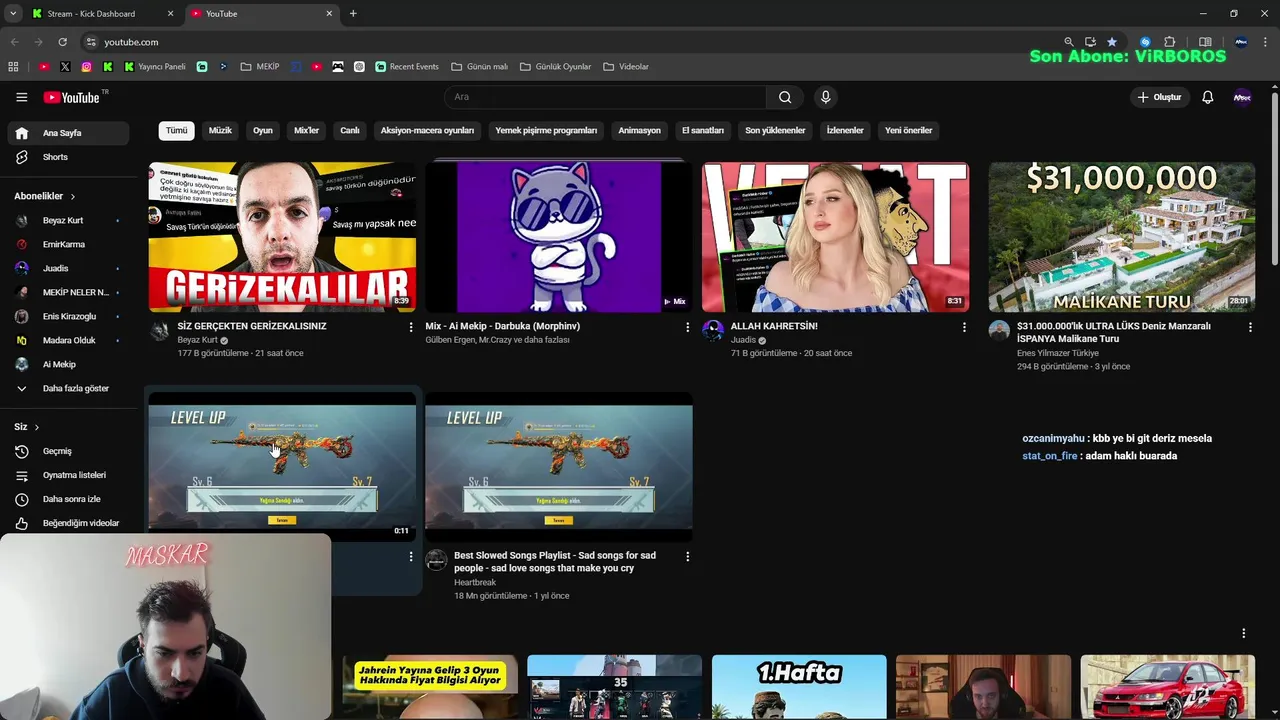Open options menu for Malikane Turu video

pyautogui.click(x=1250, y=327)
